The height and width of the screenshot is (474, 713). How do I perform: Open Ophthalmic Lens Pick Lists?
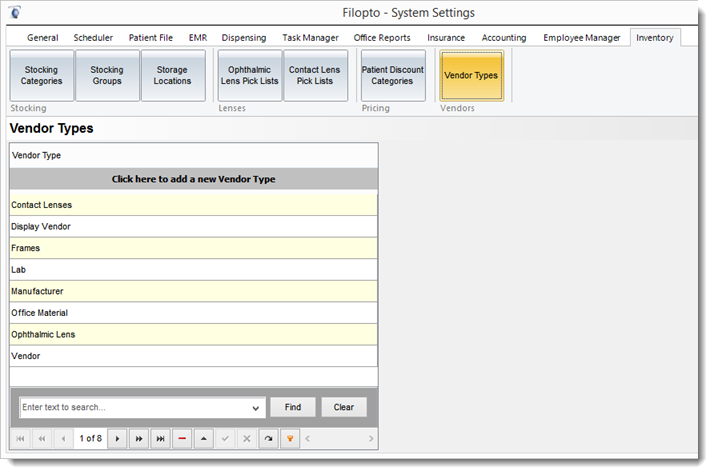(250, 76)
